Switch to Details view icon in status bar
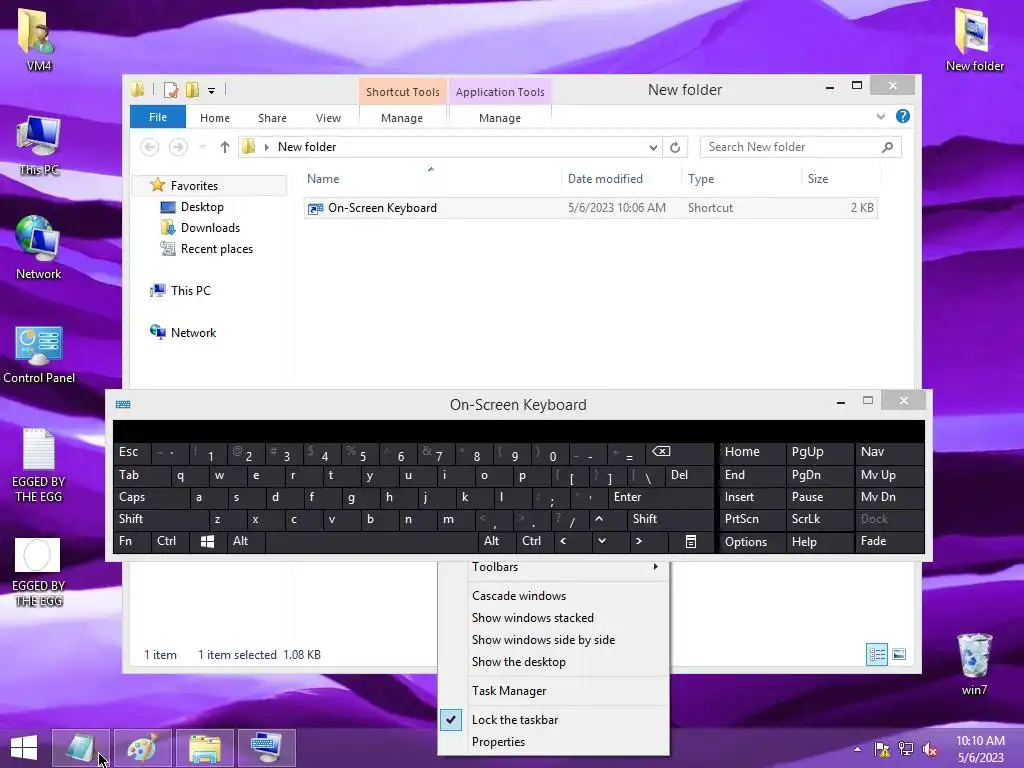The width and height of the screenshot is (1024, 768). (876, 654)
